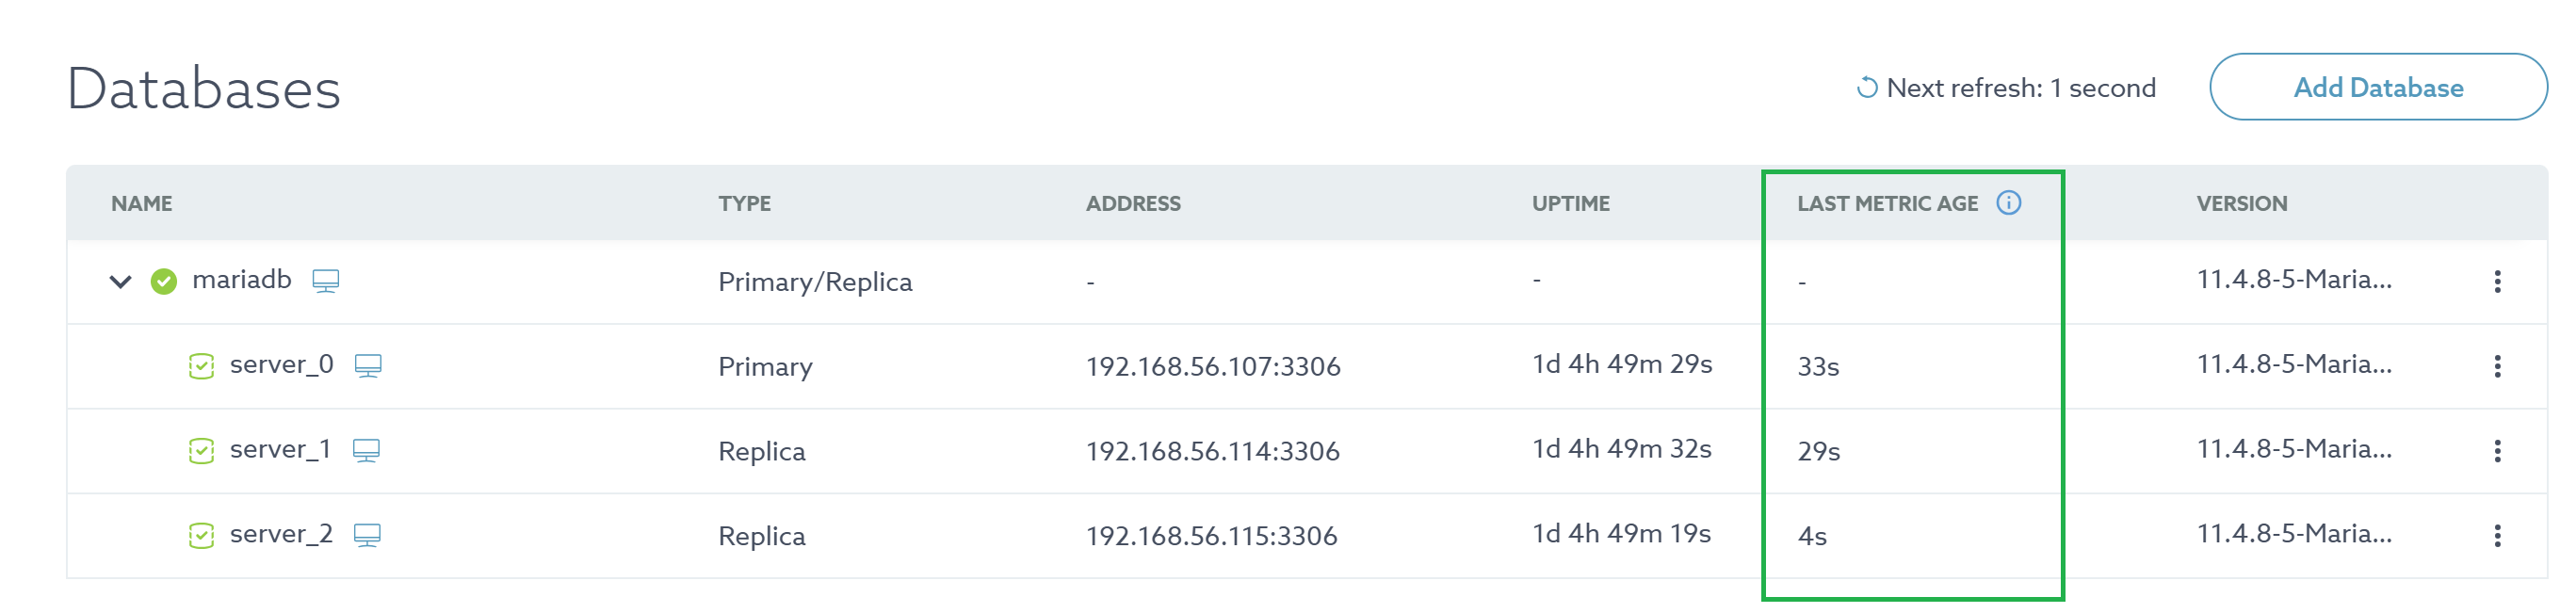Image resolution: width=2560 pixels, height=613 pixels.
Task: Click the green status icon for mariadb
Action: [x=164, y=282]
